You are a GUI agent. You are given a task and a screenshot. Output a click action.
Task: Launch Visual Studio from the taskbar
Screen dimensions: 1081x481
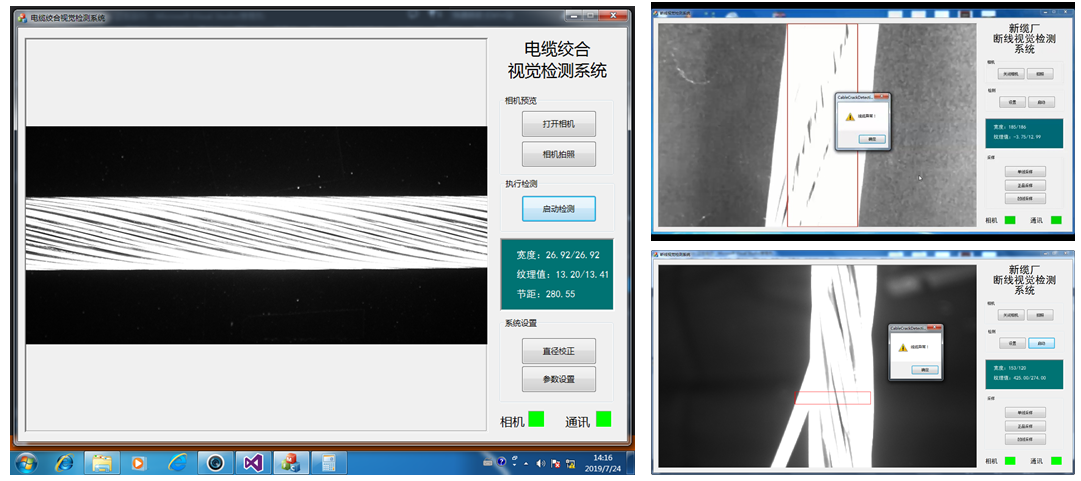(252, 463)
